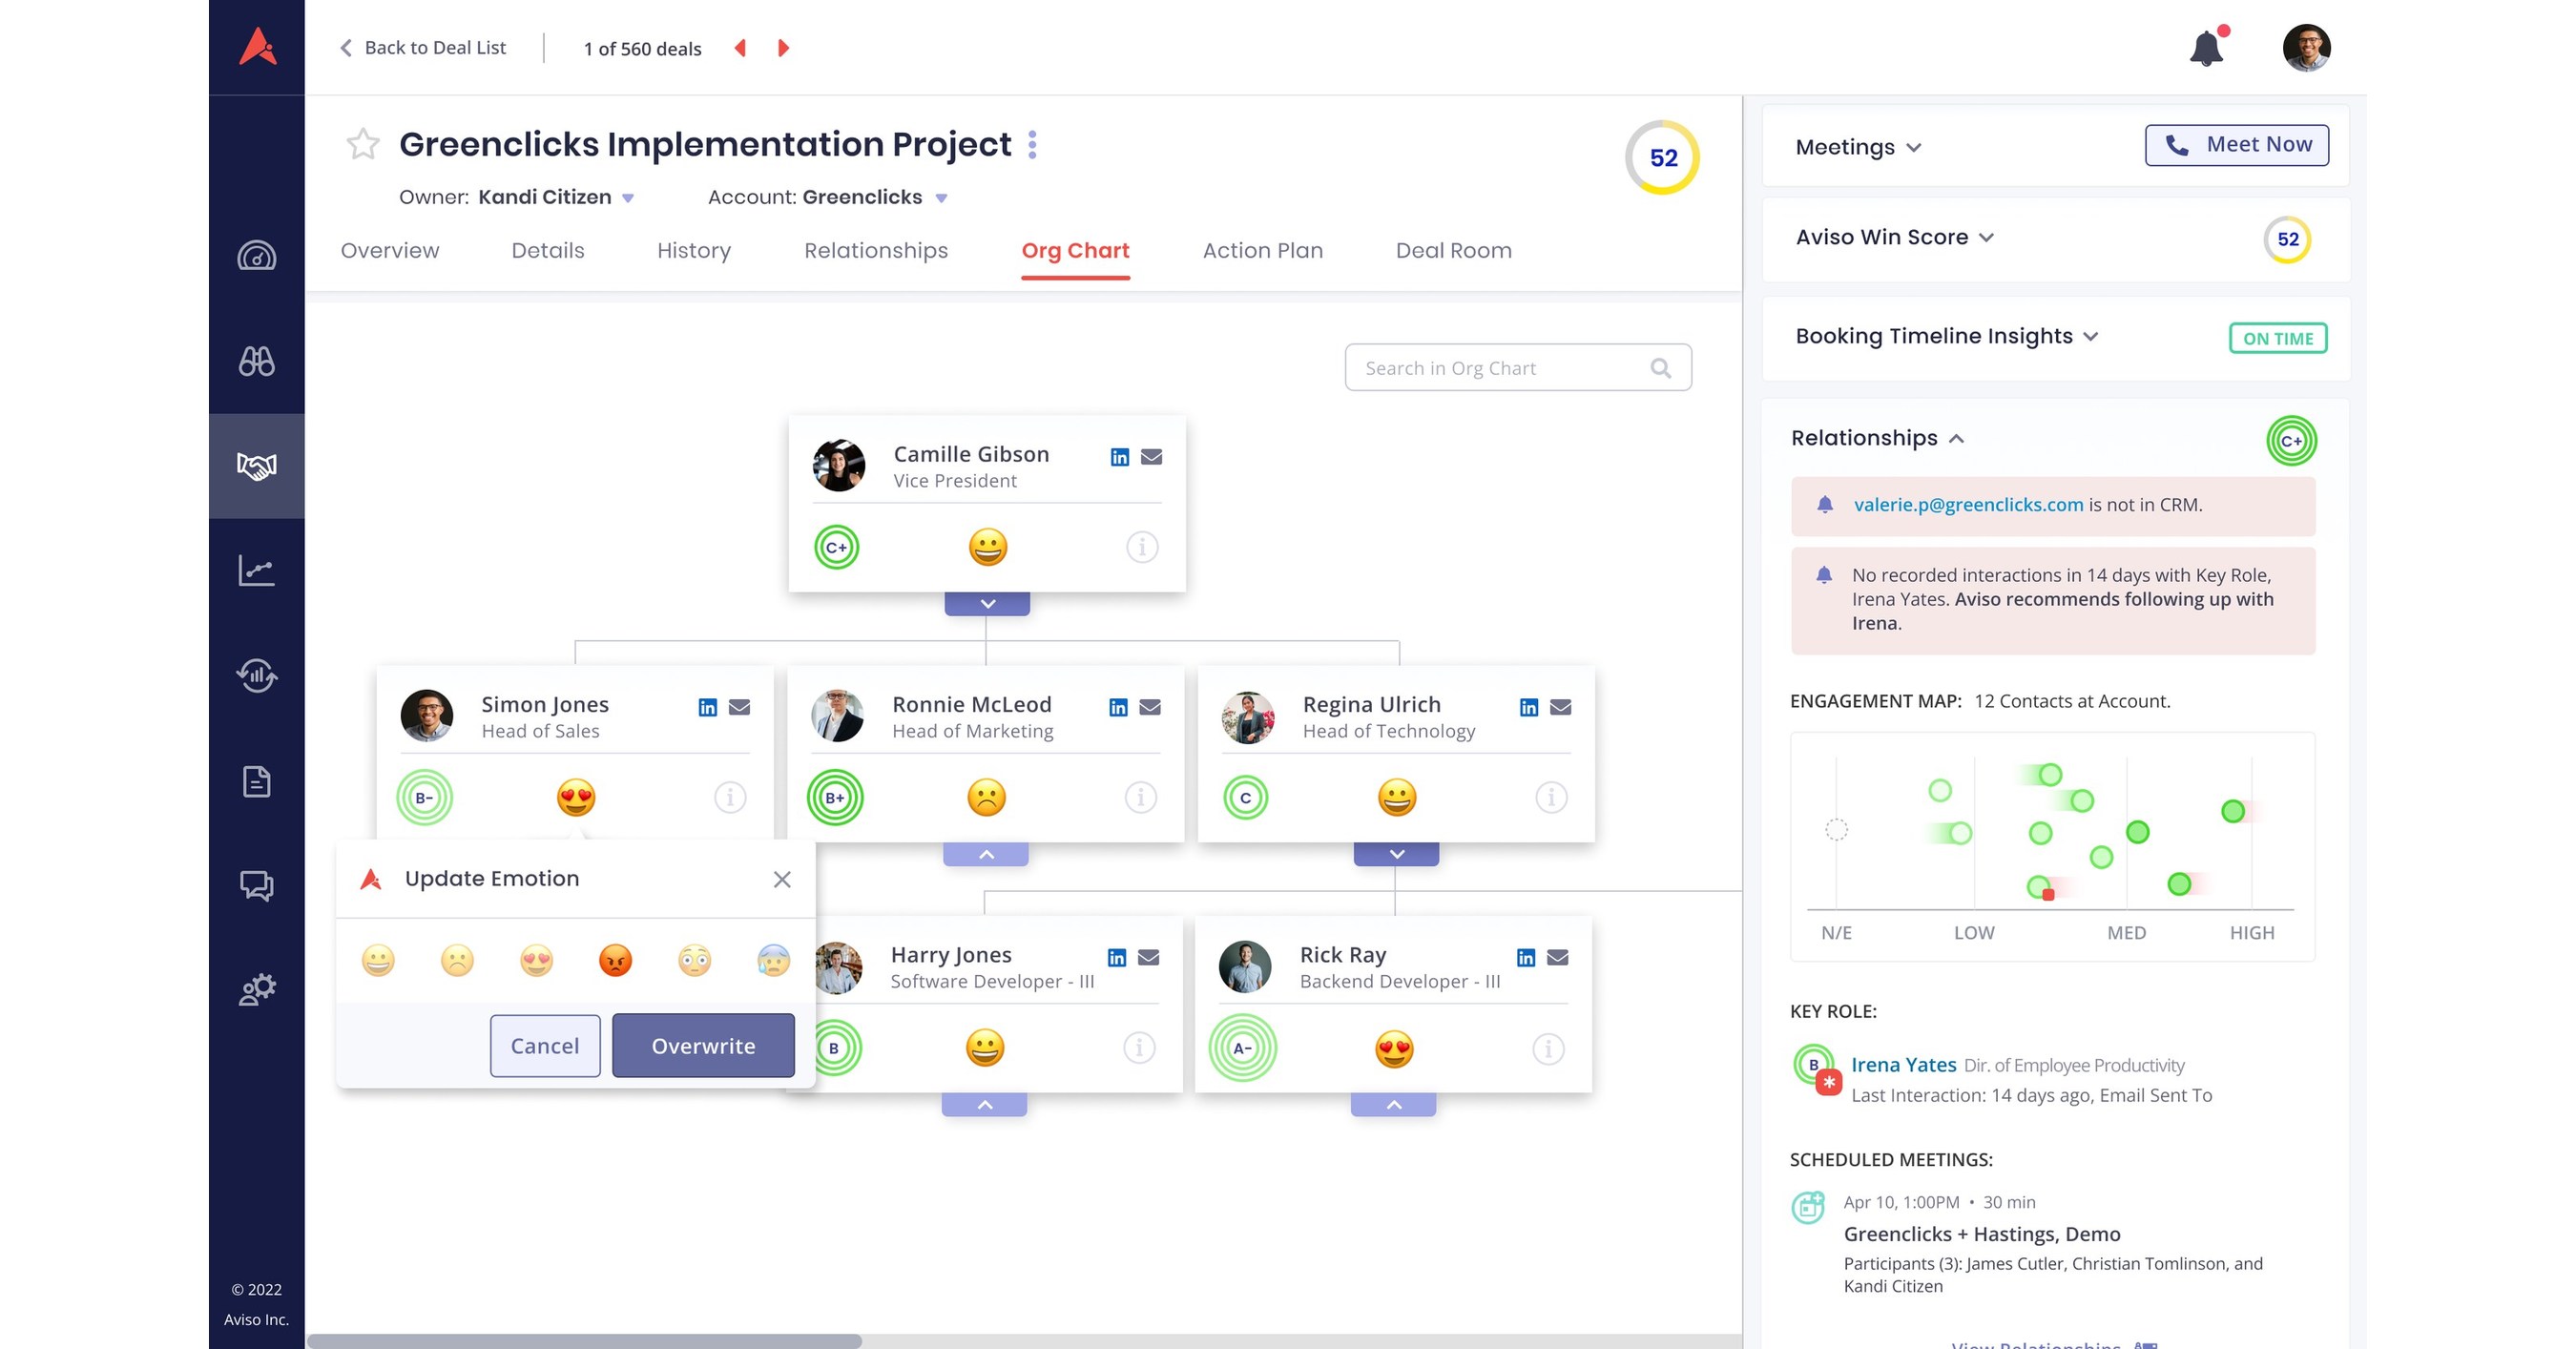The width and height of the screenshot is (2576, 1349).
Task: Click the Aviso logo in the top-left sidebar
Action: coord(256,46)
